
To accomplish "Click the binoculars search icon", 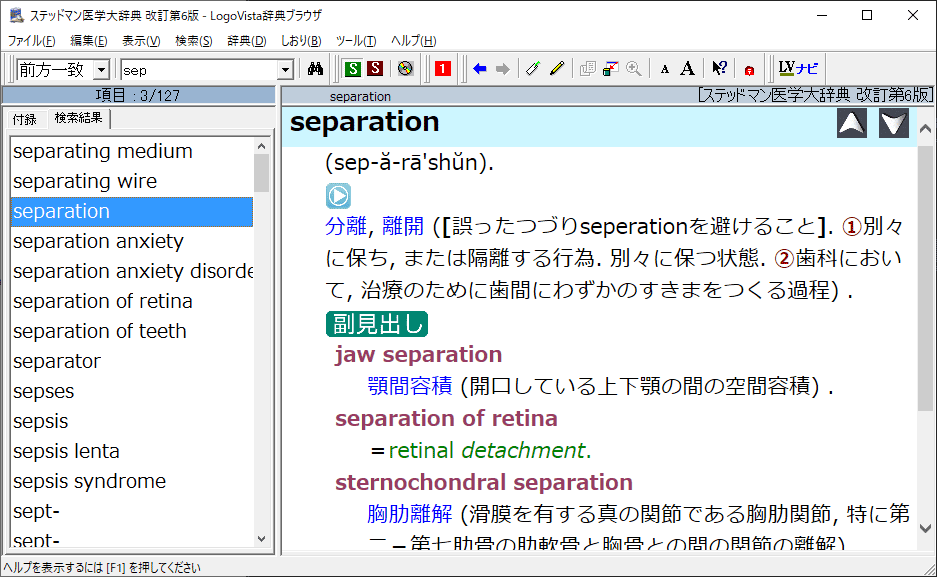I will 316,69.
